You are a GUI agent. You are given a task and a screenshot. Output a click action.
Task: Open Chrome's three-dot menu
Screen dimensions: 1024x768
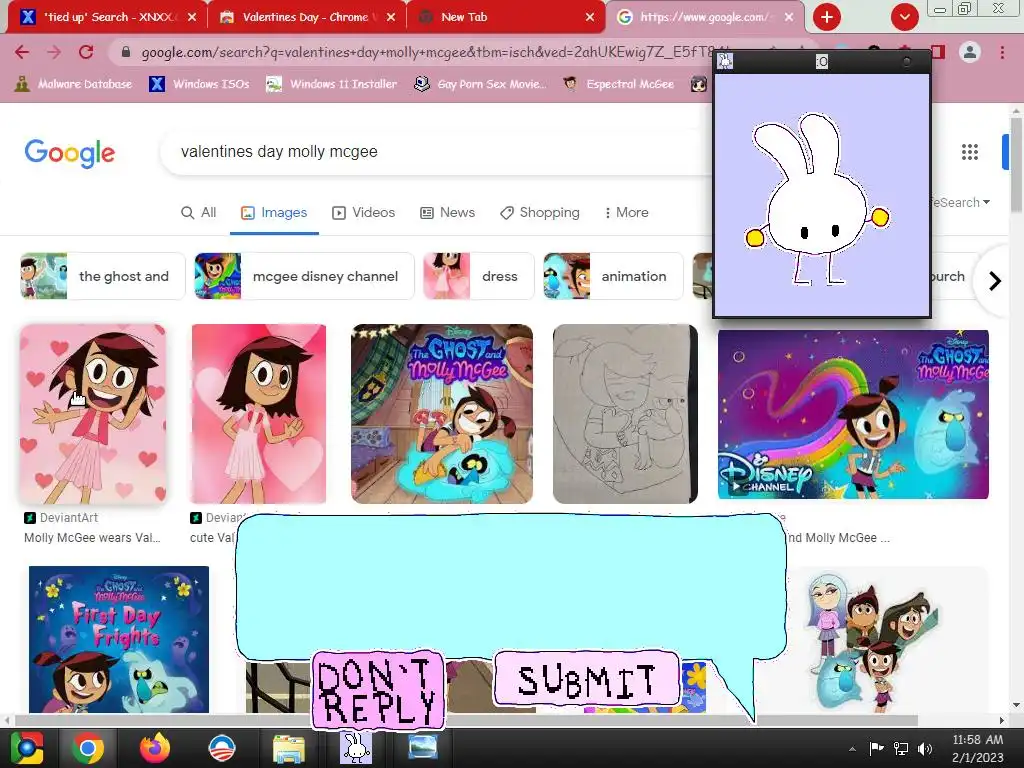pos(1002,52)
